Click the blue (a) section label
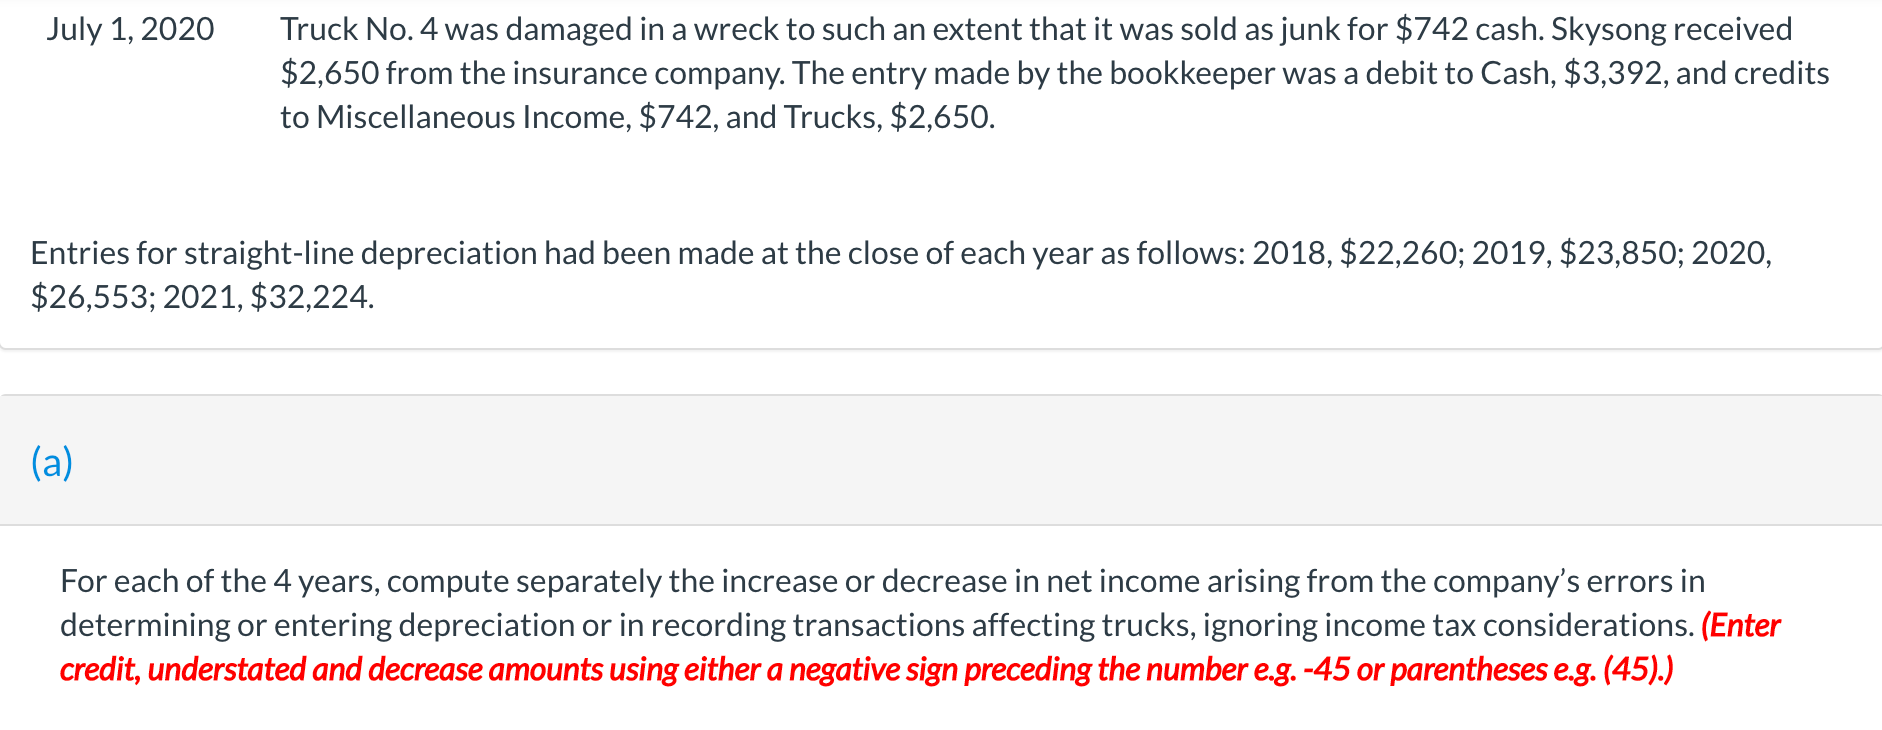Screen dimensions: 1882x730 (52, 462)
